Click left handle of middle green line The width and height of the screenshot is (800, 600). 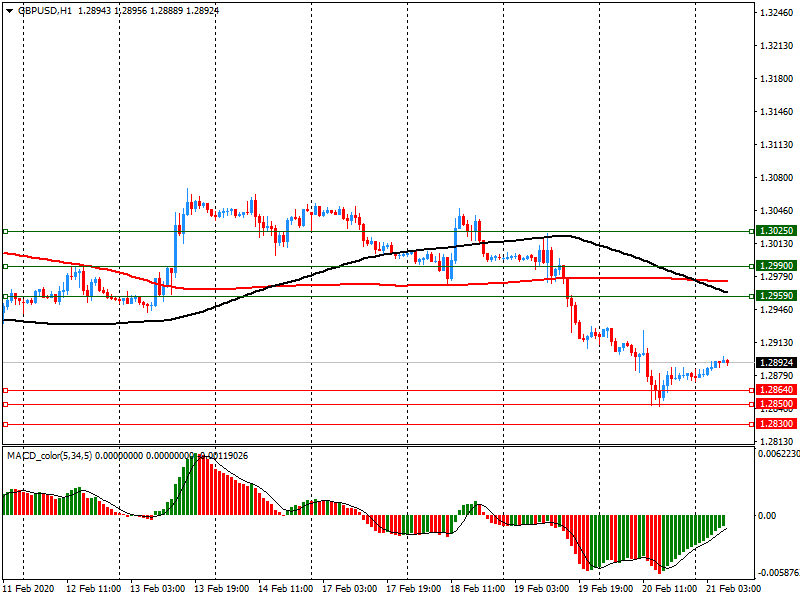point(5,266)
